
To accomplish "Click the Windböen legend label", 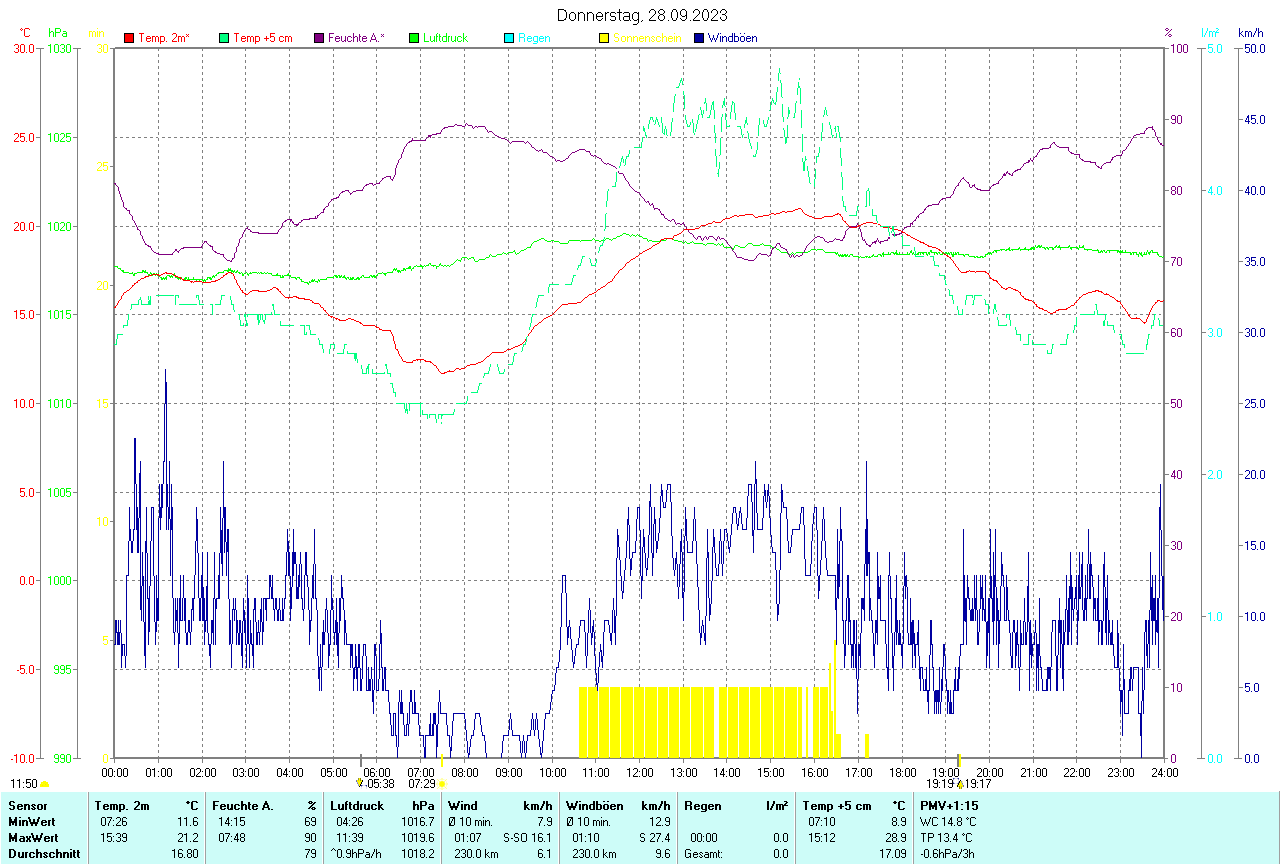I will point(732,38).
